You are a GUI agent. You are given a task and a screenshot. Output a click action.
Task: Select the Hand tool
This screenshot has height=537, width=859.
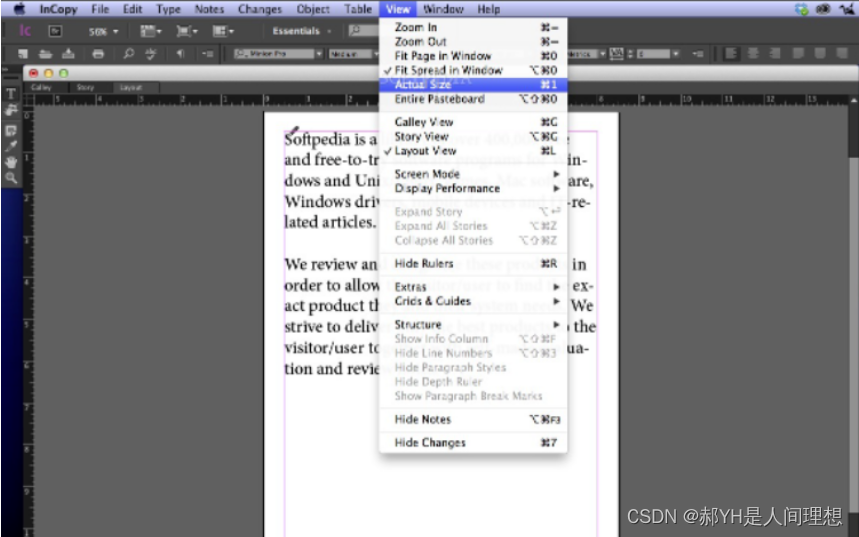click(10, 162)
